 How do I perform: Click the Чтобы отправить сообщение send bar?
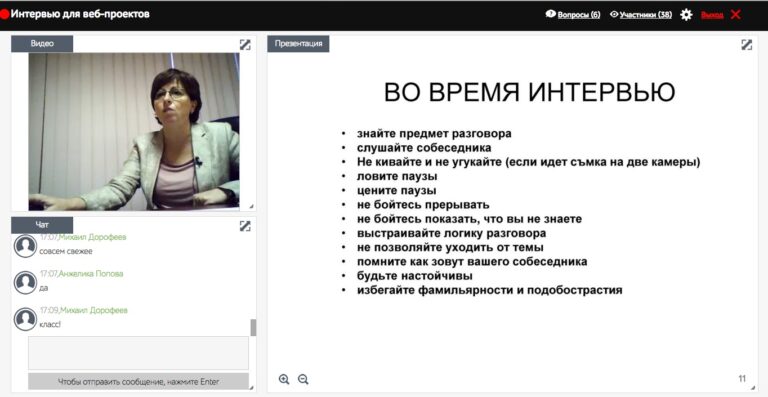click(138, 381)
